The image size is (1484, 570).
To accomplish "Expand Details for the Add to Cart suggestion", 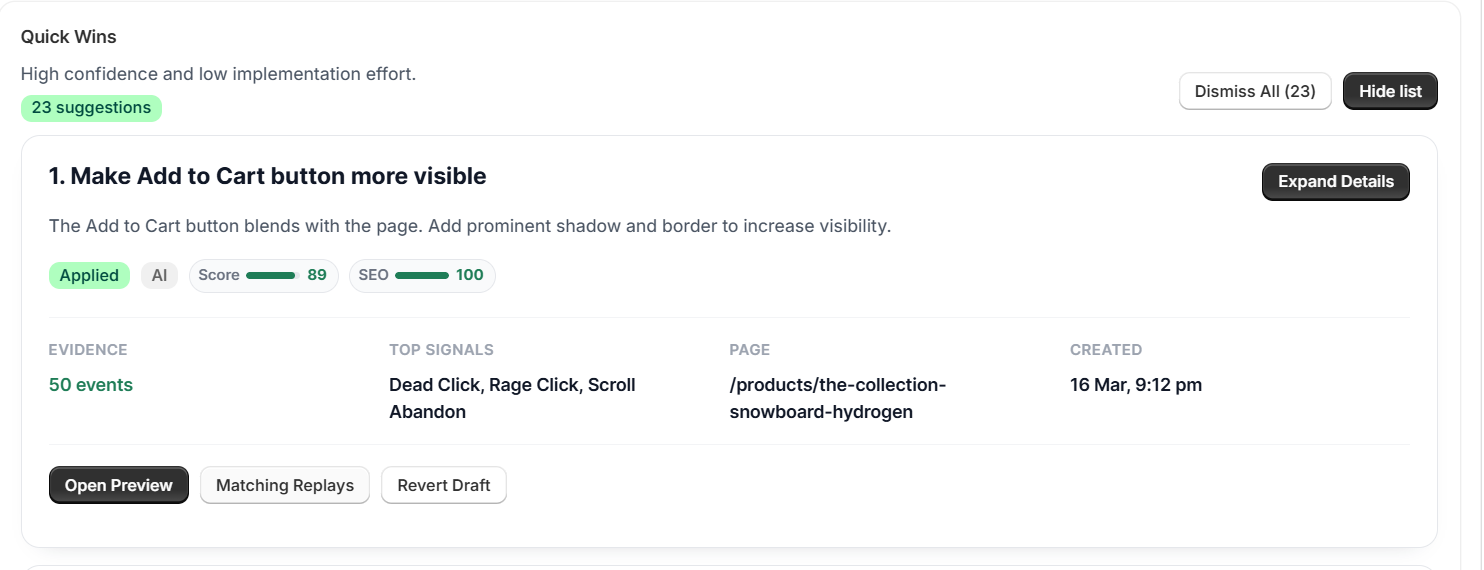I will click(1335, 182).
